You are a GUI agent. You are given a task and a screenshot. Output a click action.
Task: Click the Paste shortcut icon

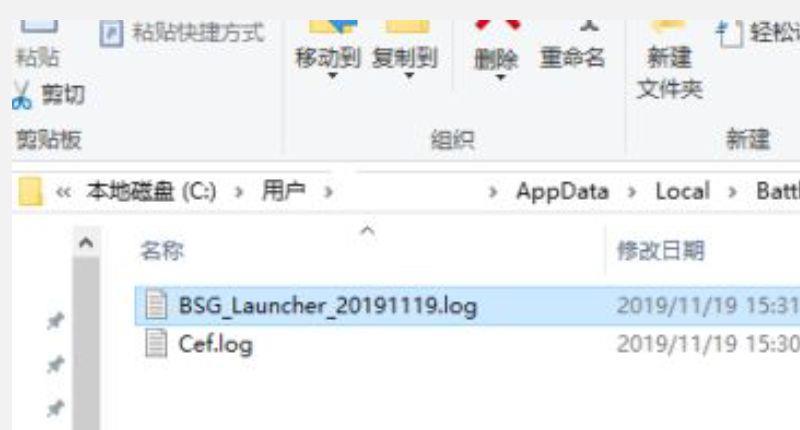click(x=111, y=33)
